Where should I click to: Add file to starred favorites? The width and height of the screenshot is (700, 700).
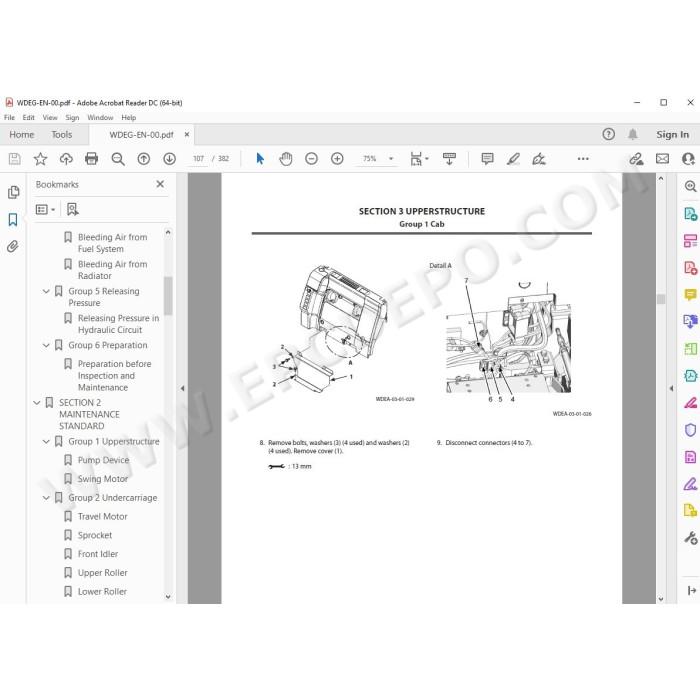tap(40, 158)
